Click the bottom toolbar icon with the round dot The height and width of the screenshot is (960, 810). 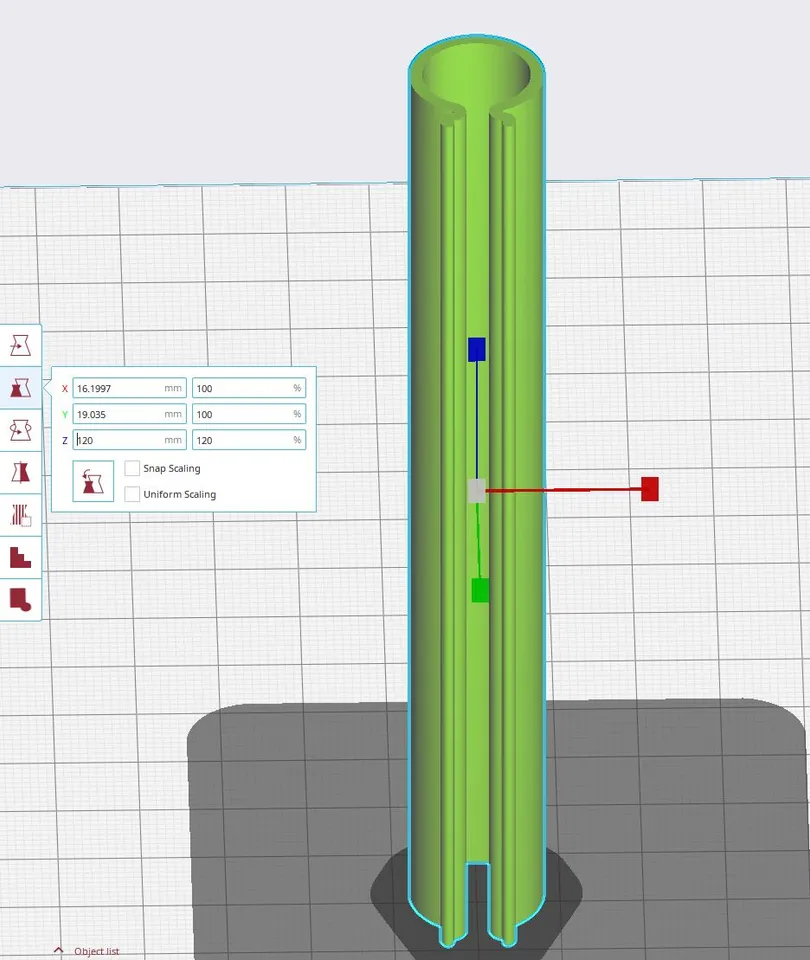(x=20, y=599)
